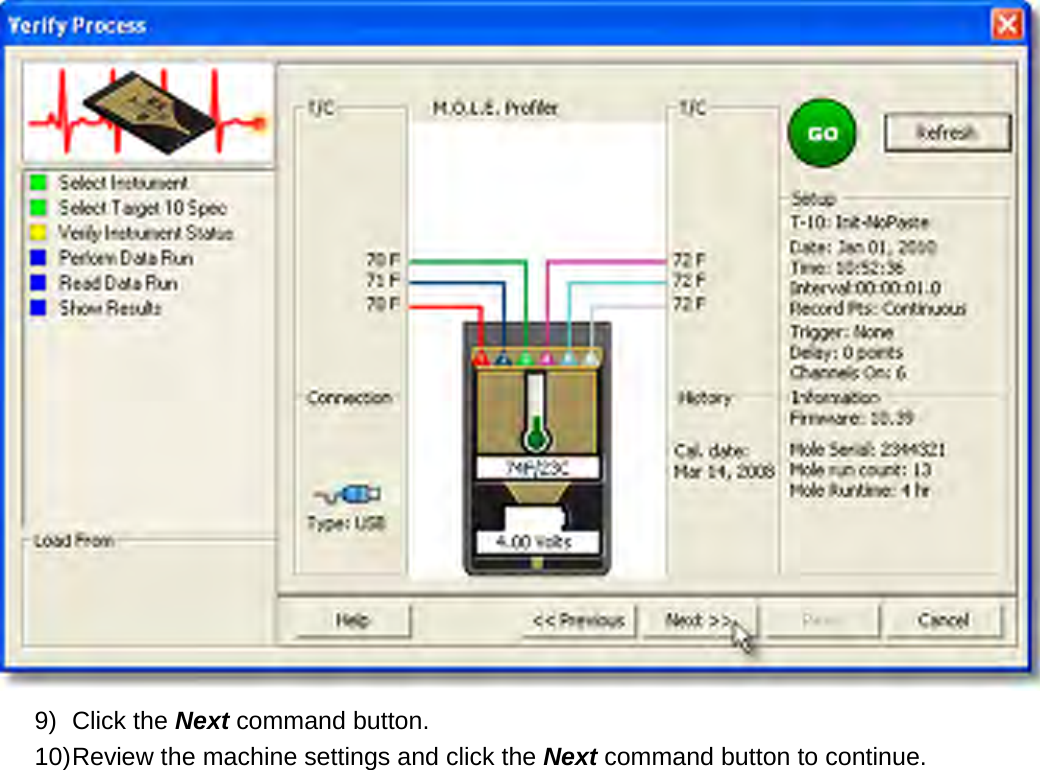
Task: Click green square beside Select Instrument
Action: click(39, 182)
